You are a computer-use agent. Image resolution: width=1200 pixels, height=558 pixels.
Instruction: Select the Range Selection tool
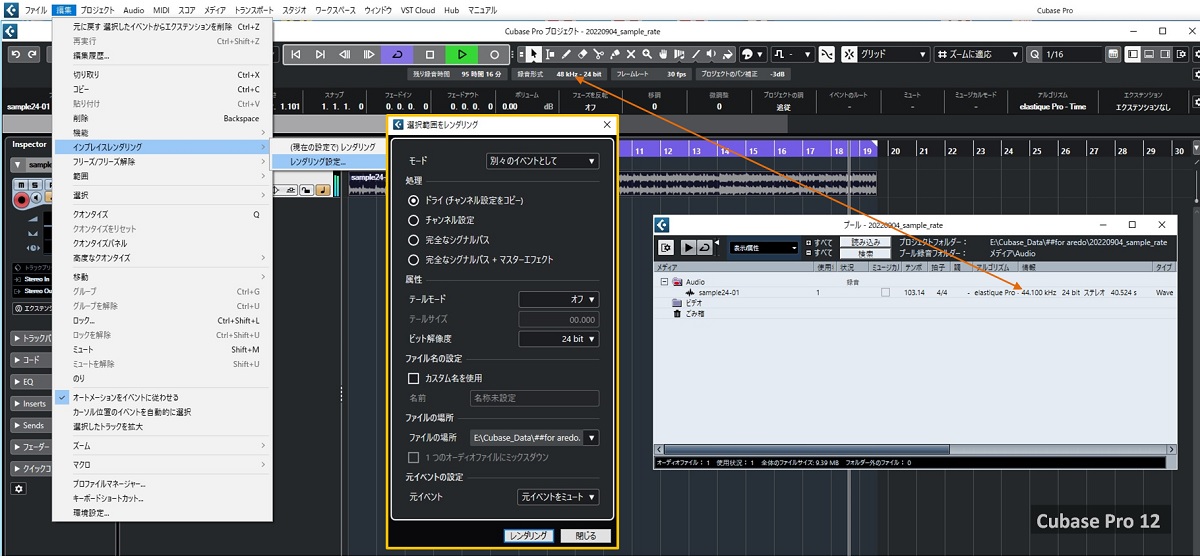point(551,54)
